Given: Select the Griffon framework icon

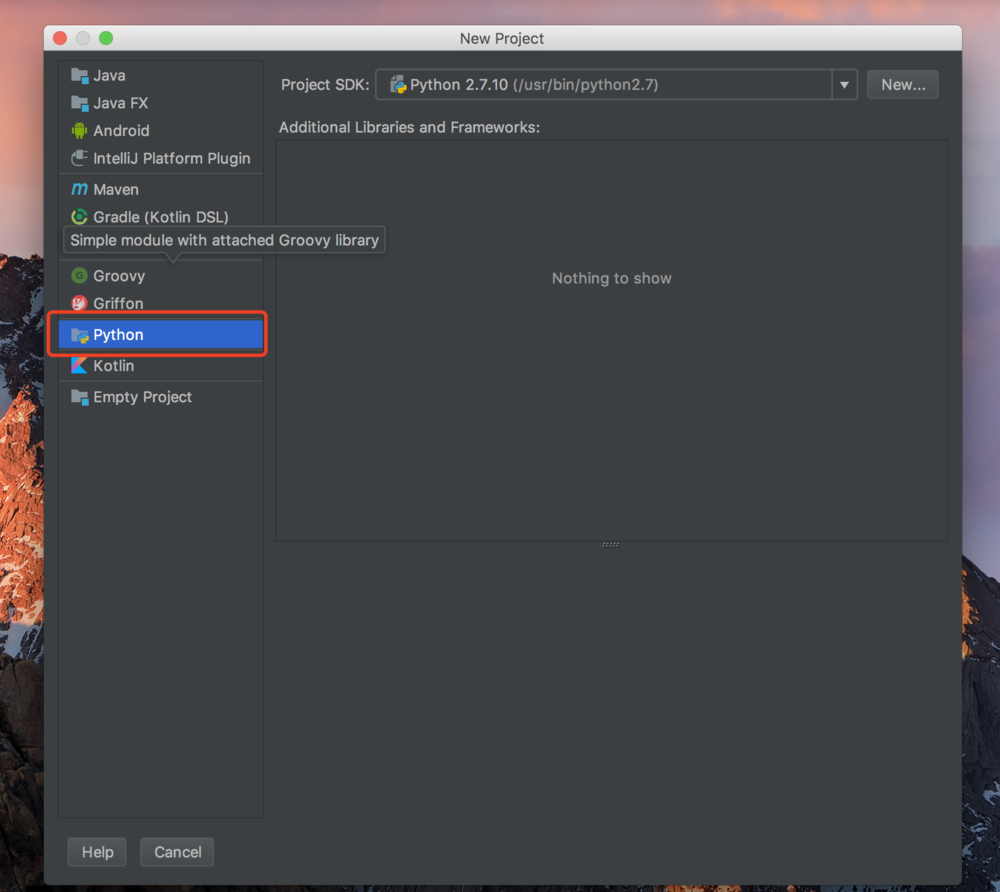Looking at the screenshot, I should pyautogui.click(x=79, y=303).
